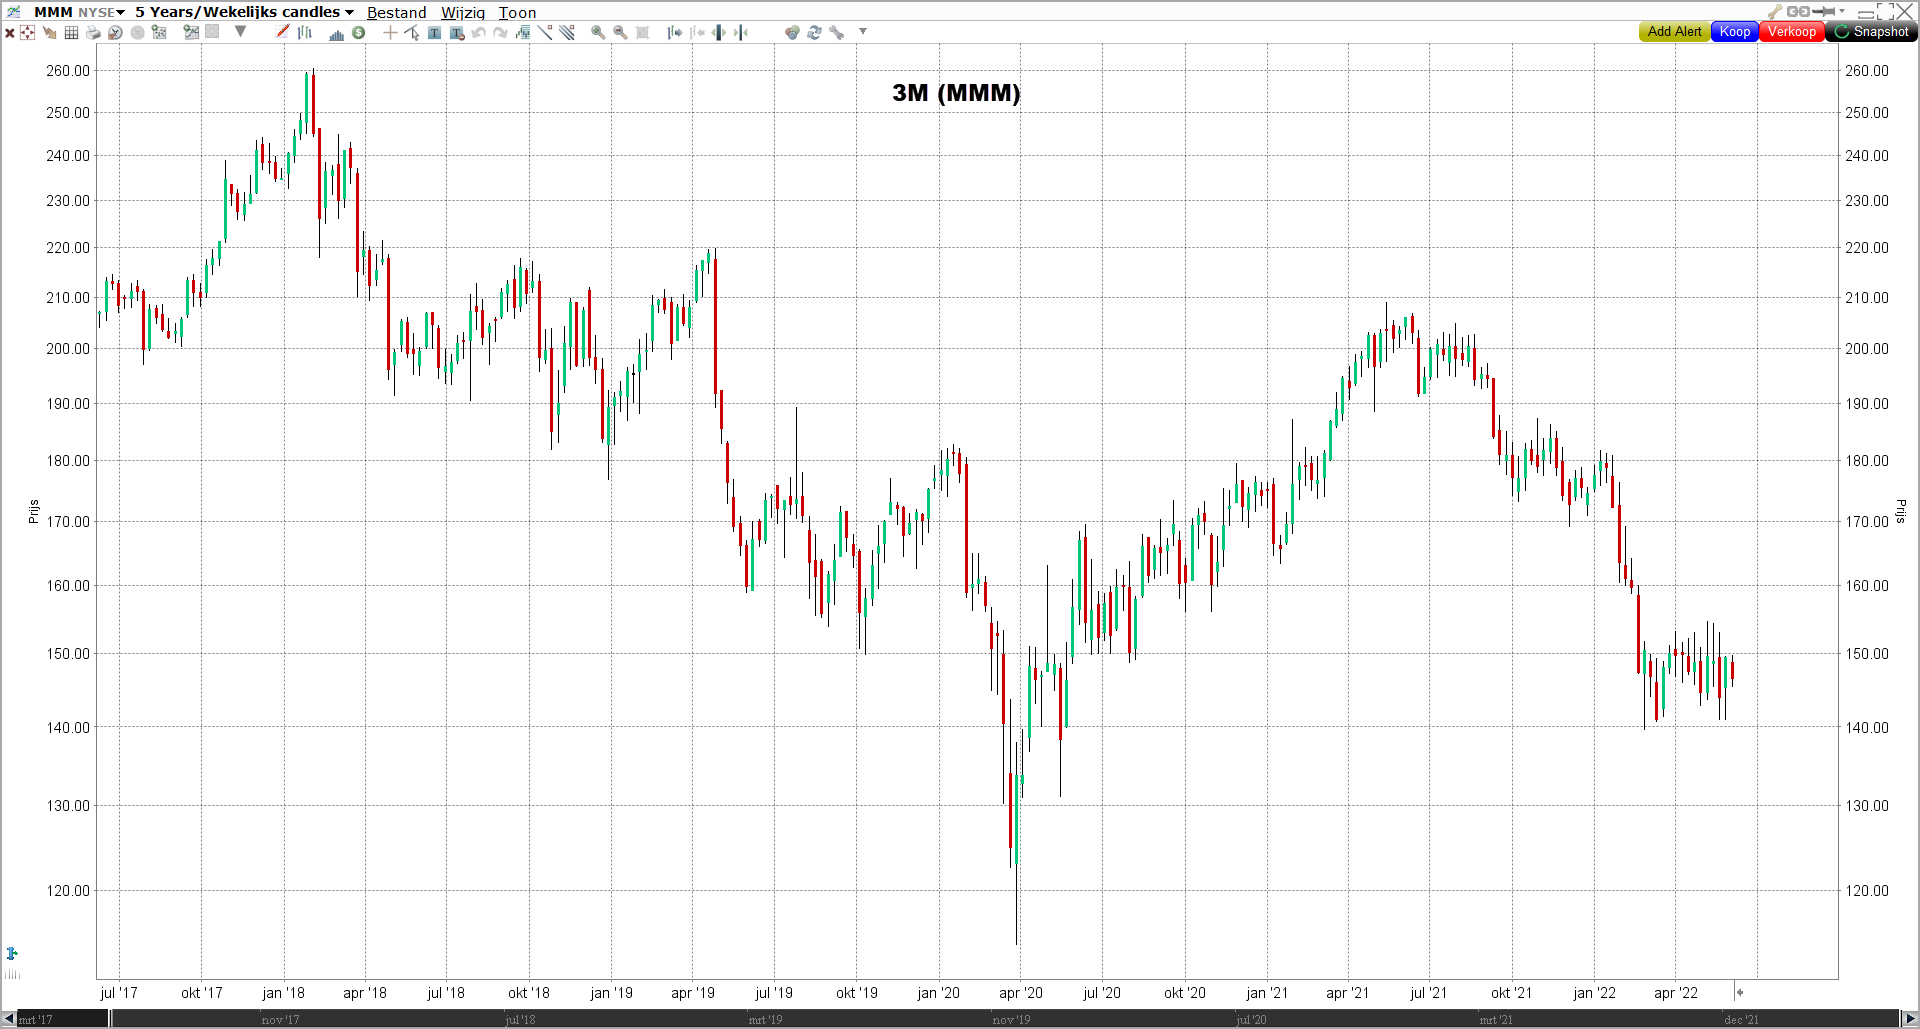
Task: Click the refresh arrows toolbar icon
Action: coord(814,33)
